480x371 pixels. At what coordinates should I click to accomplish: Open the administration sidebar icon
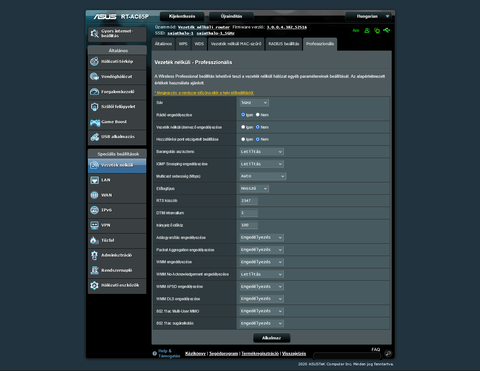coord(95,255)
